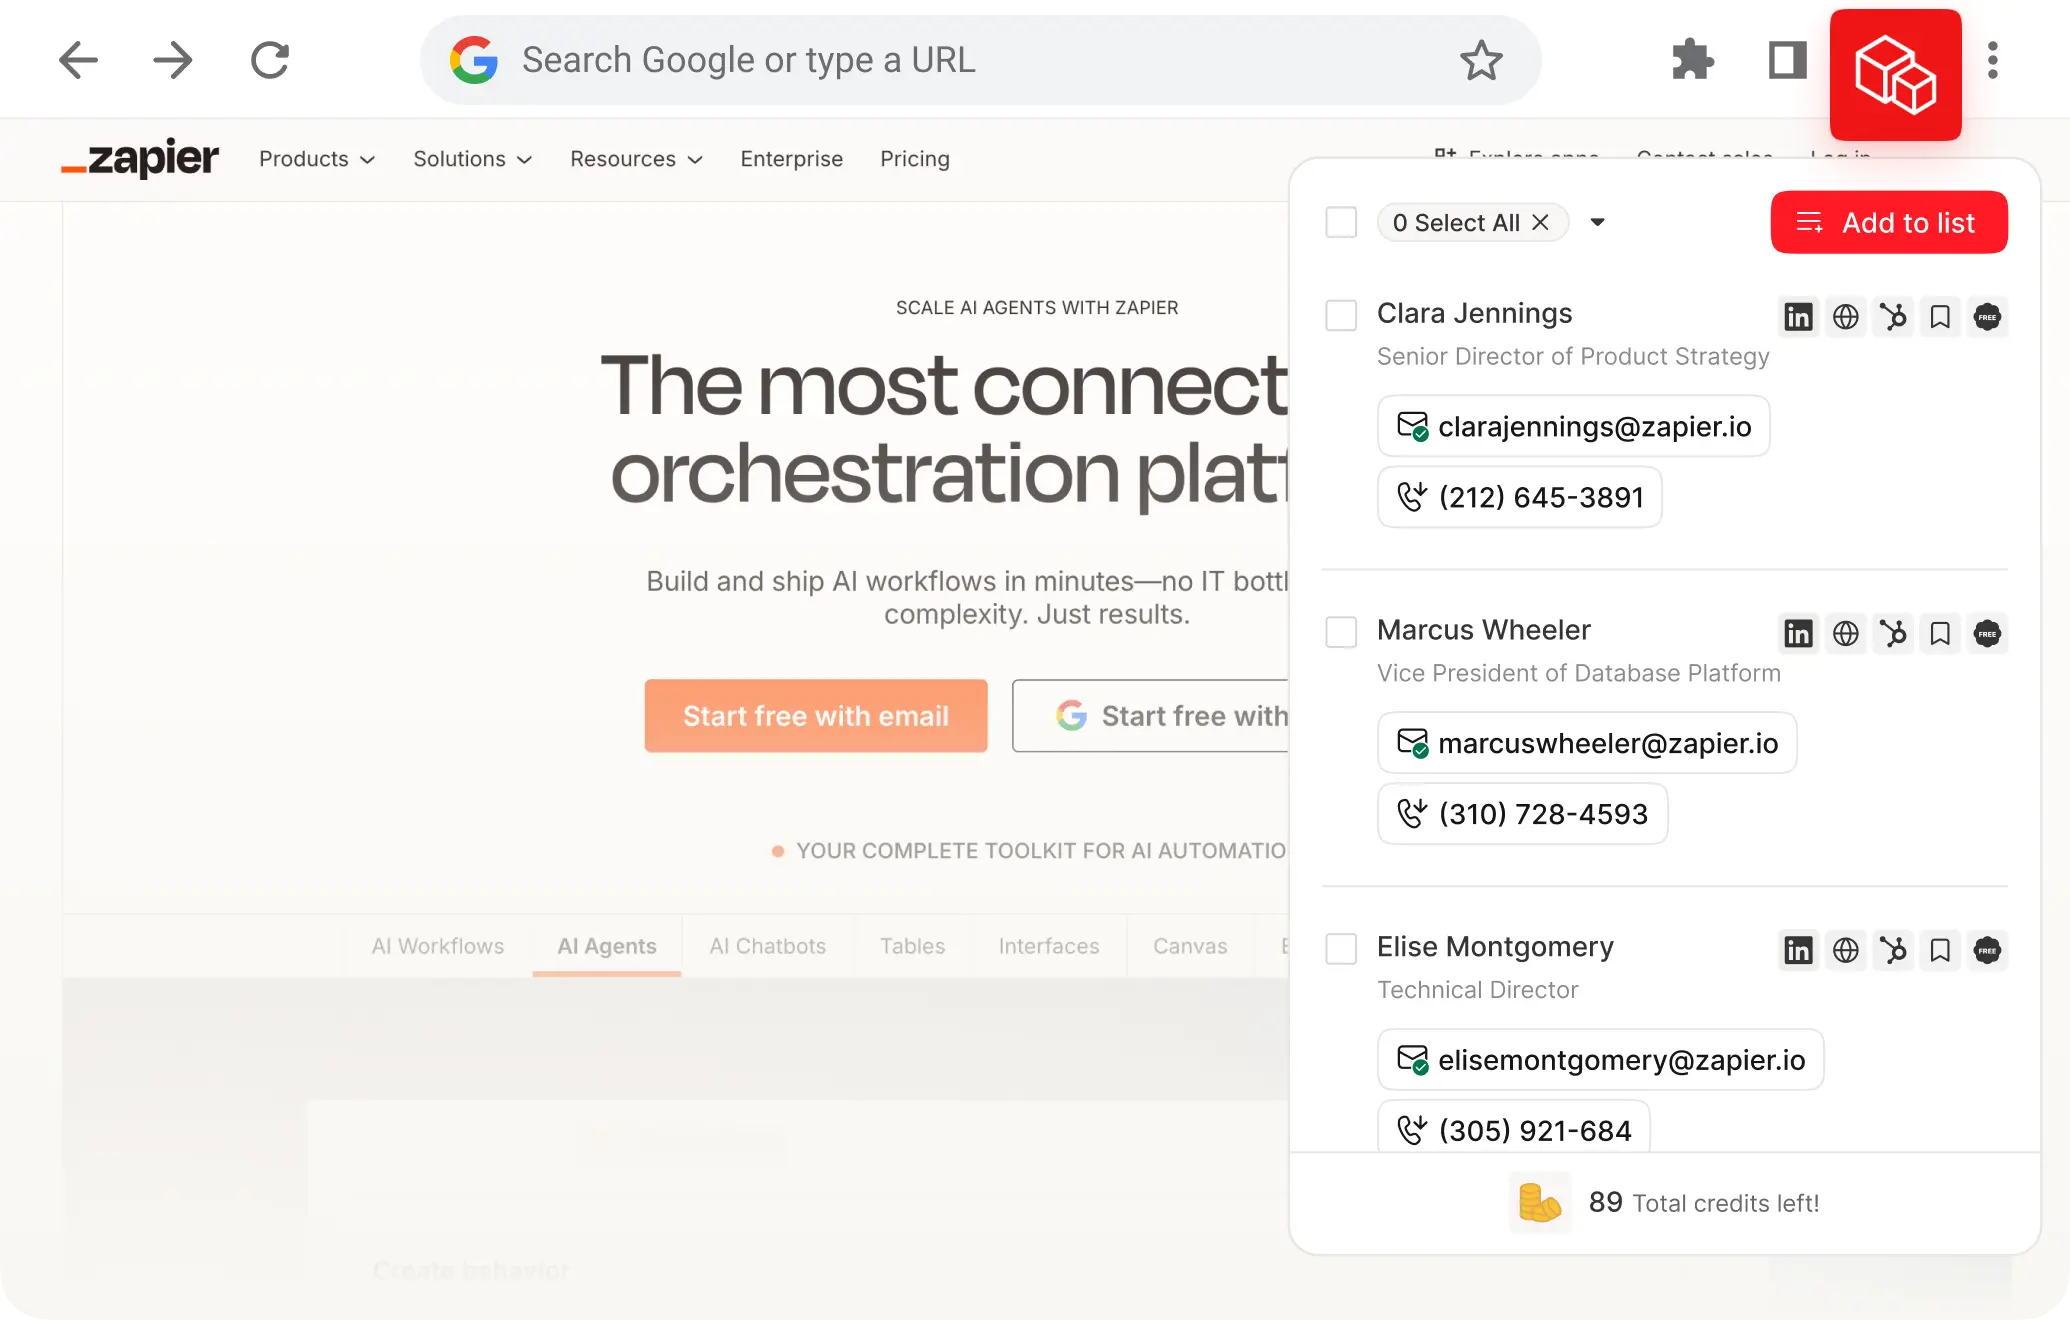Check the box next to Clara Jennings
2070x1320 pixels.
tap(1341, 315)
